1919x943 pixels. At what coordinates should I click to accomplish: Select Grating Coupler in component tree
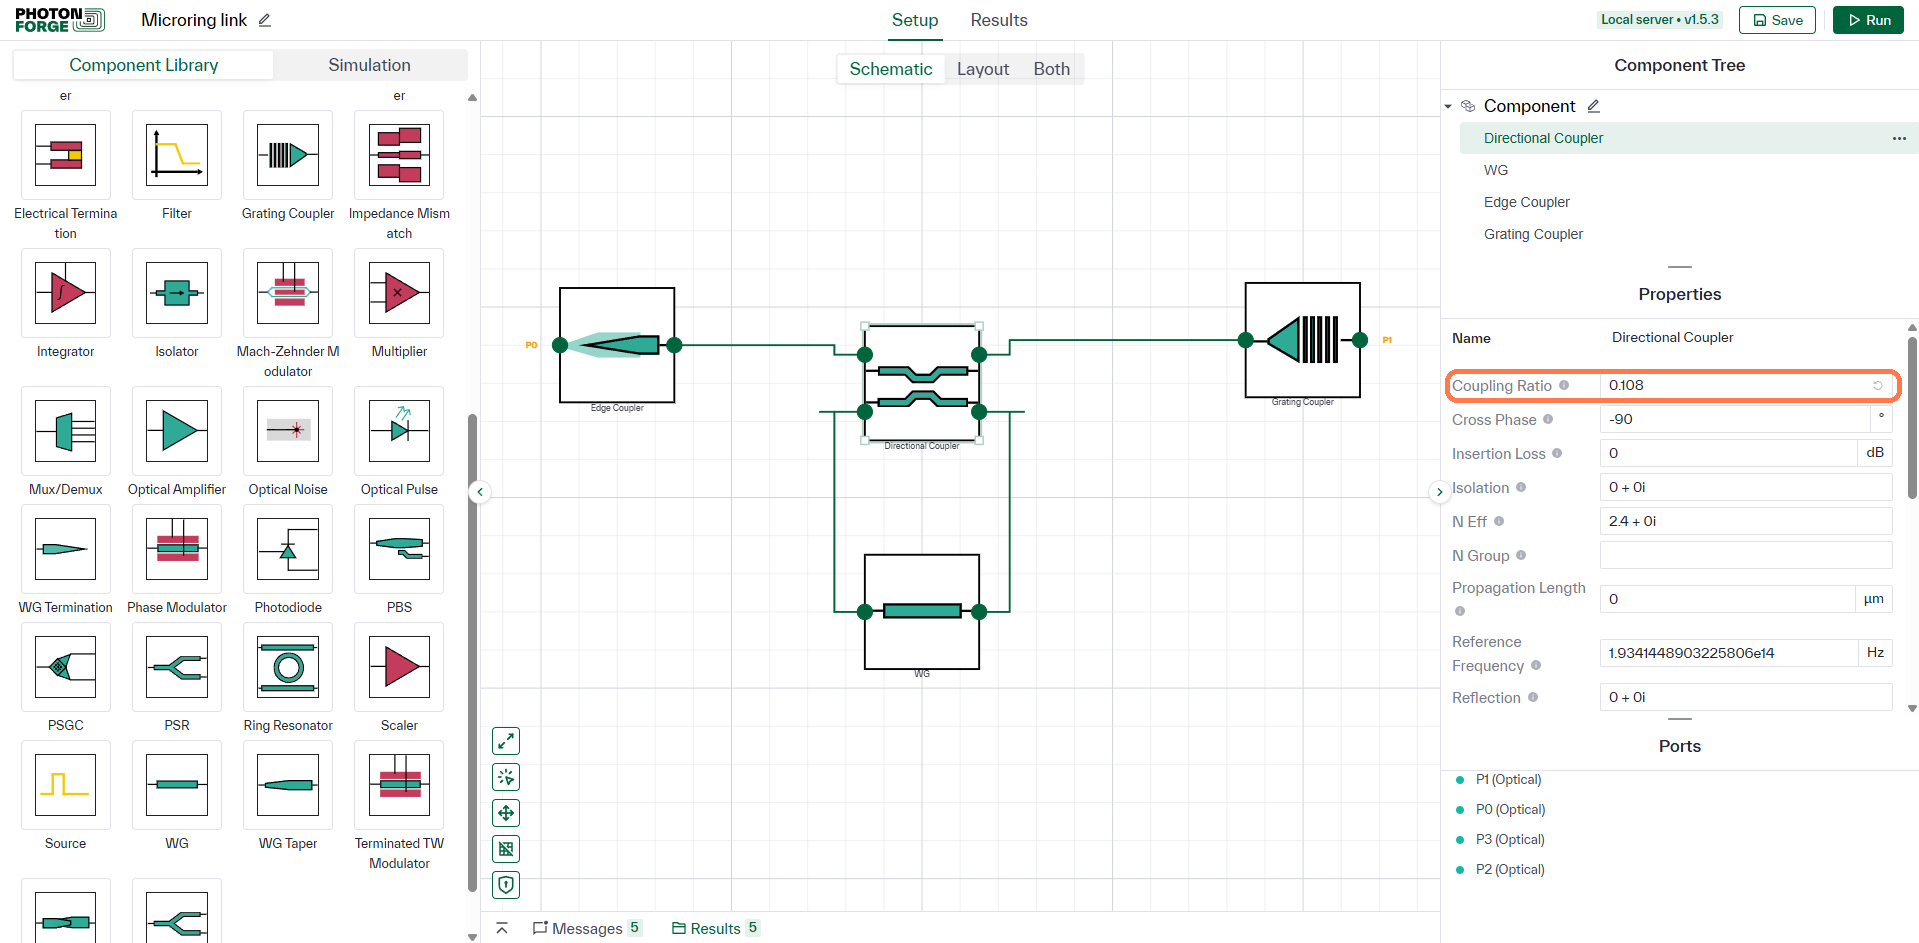[x=1533, y=234]
